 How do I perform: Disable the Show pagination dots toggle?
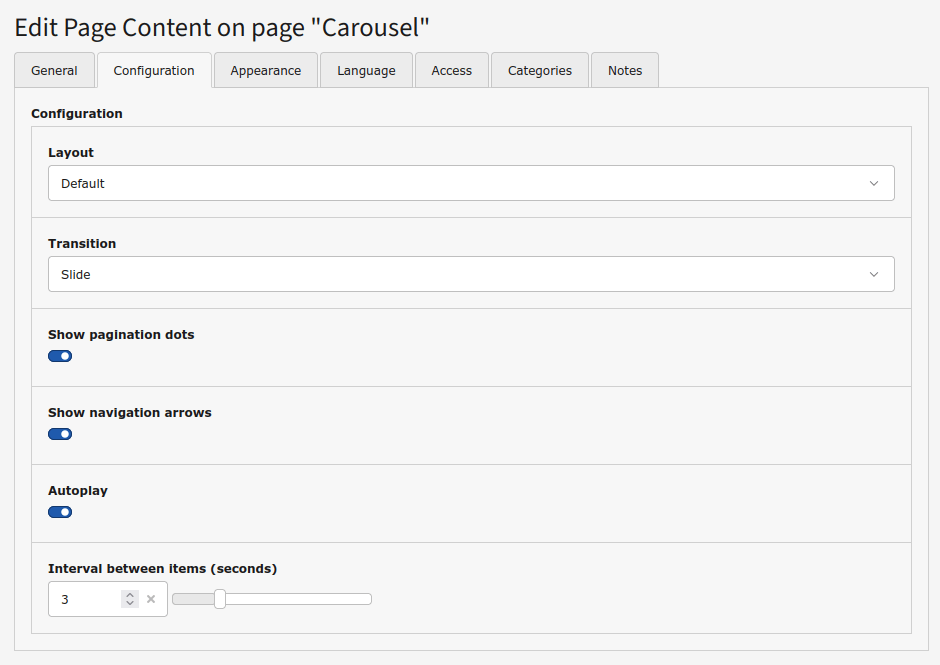point(60,356)
